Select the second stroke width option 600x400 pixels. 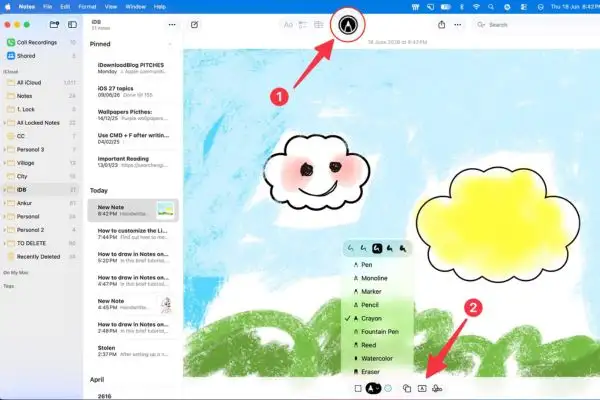[x=364, y=249]
